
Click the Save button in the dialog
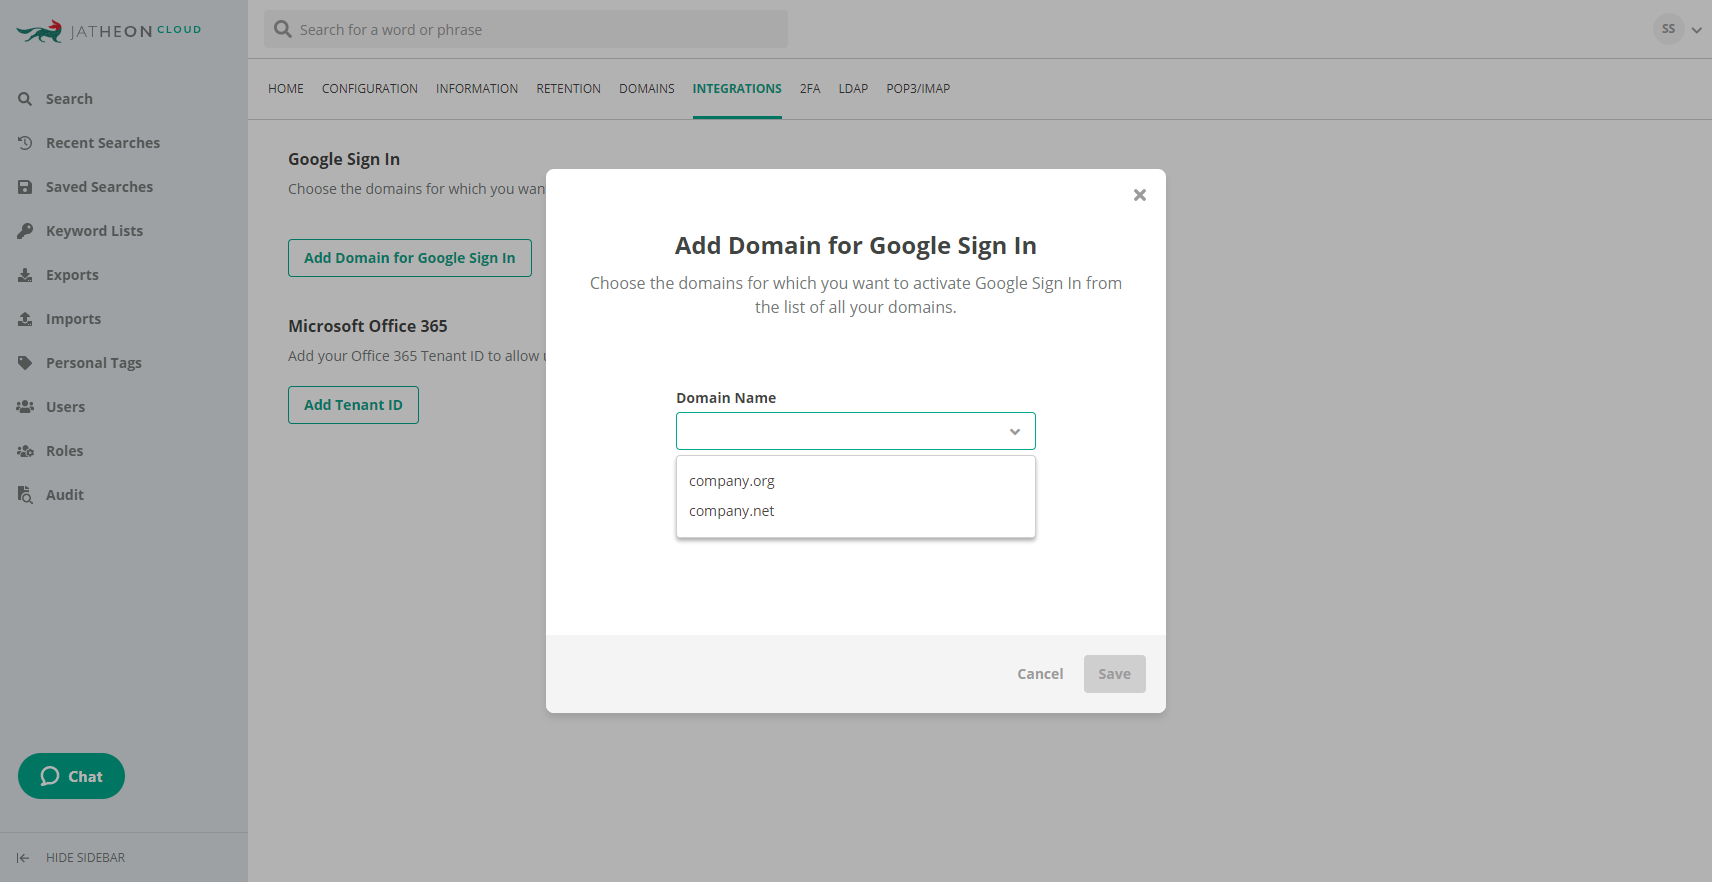pyautogui.click(x=1115, y=674)
